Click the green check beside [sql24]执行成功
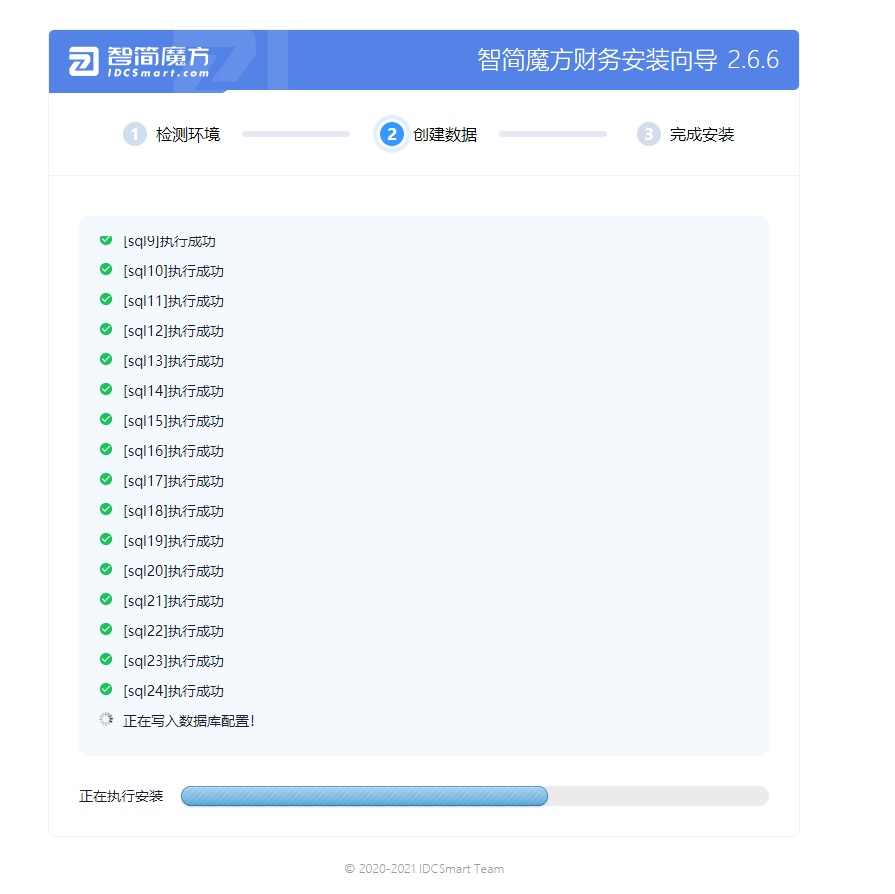 [105, 690]
